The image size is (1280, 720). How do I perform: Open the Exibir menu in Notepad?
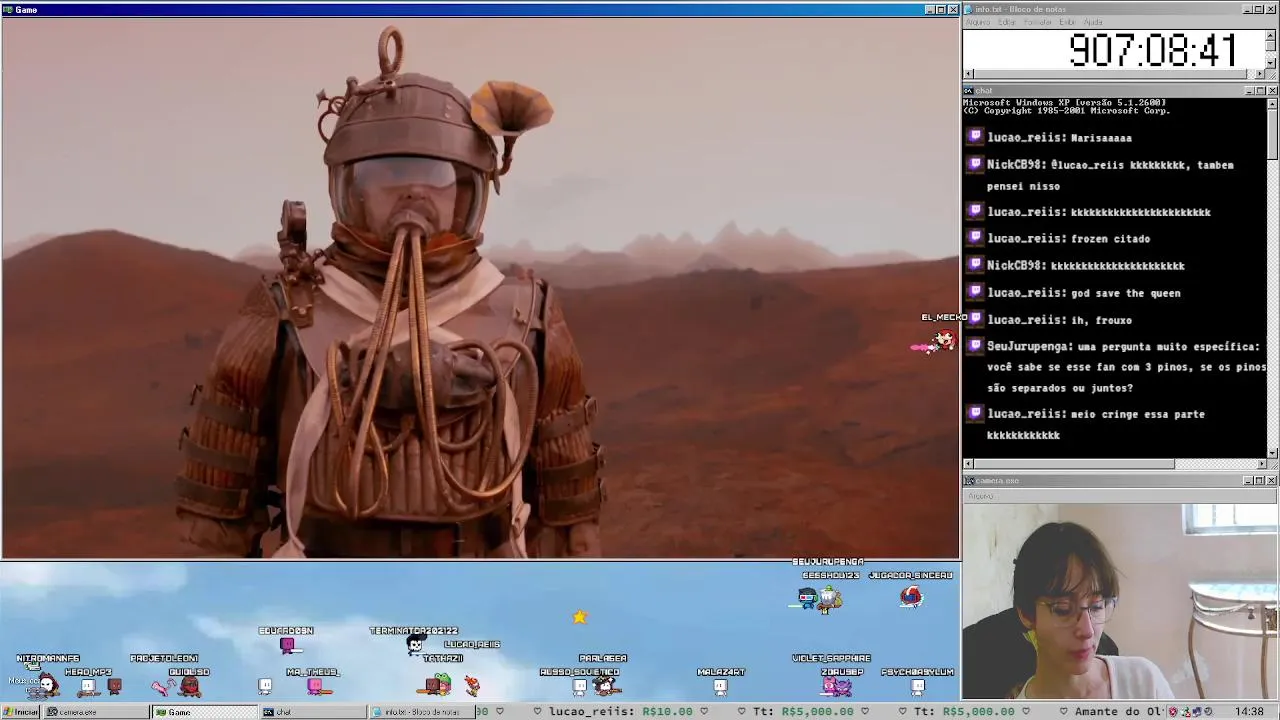(x=1067, y=22)
